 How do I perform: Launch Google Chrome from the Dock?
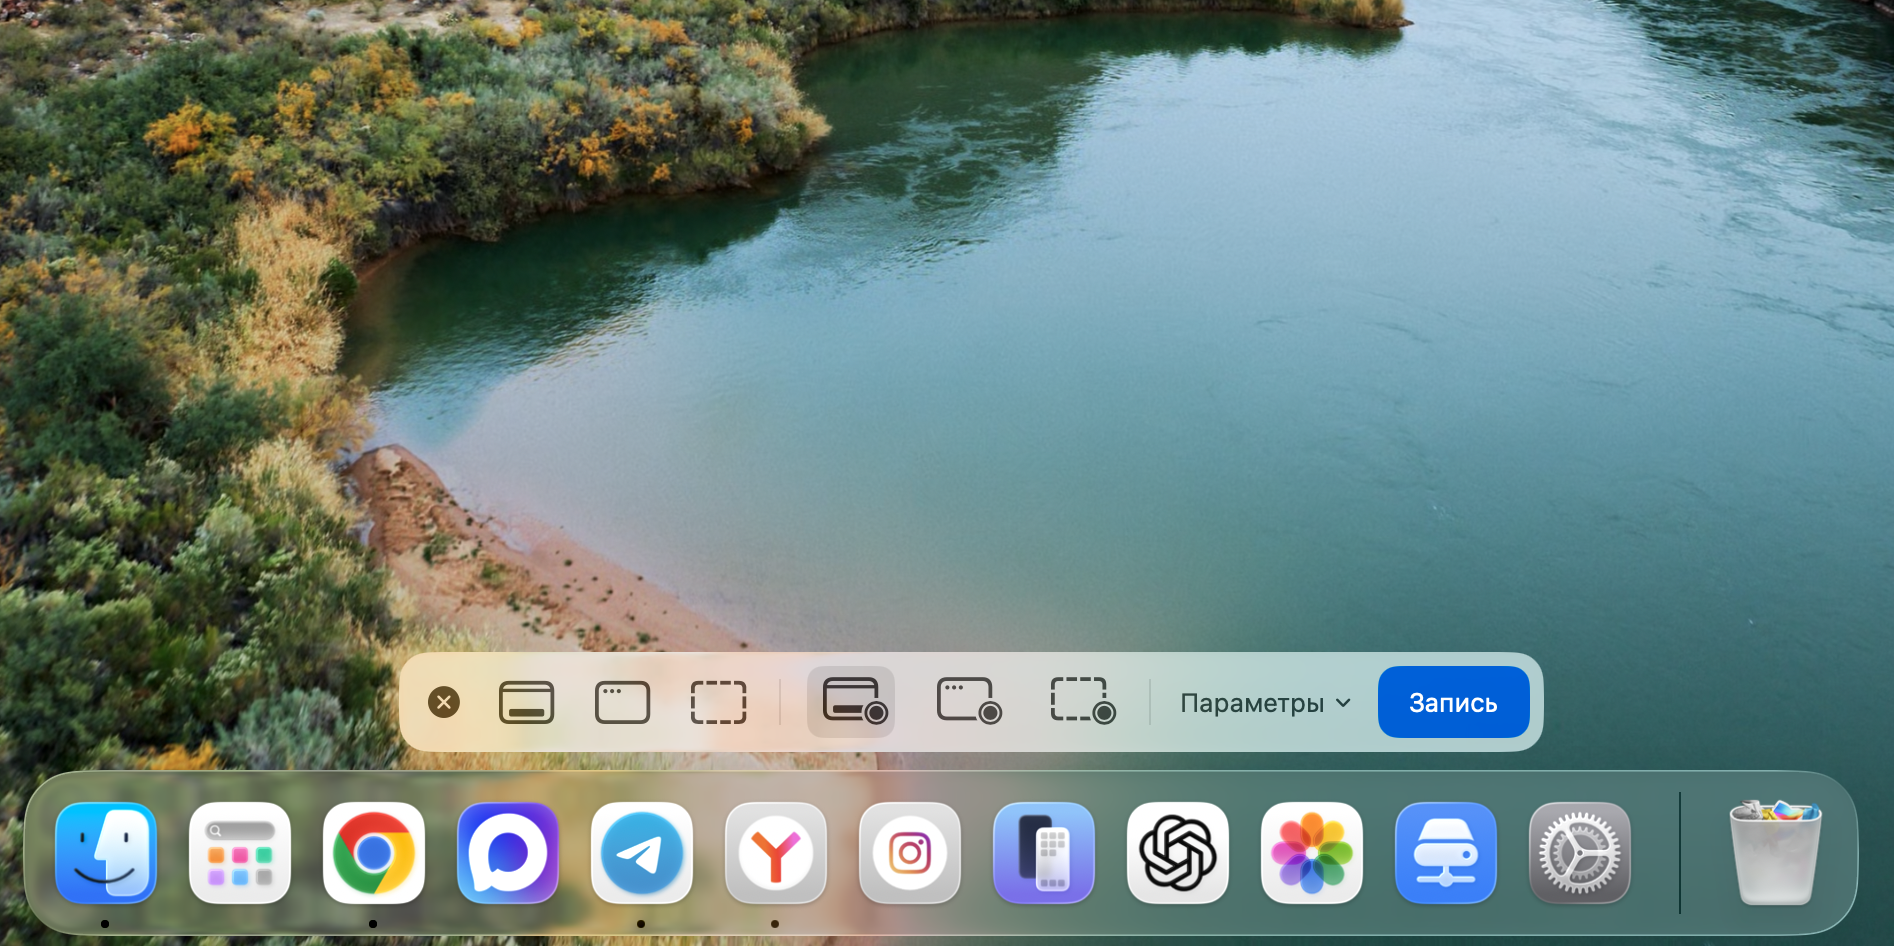(374, 853)
